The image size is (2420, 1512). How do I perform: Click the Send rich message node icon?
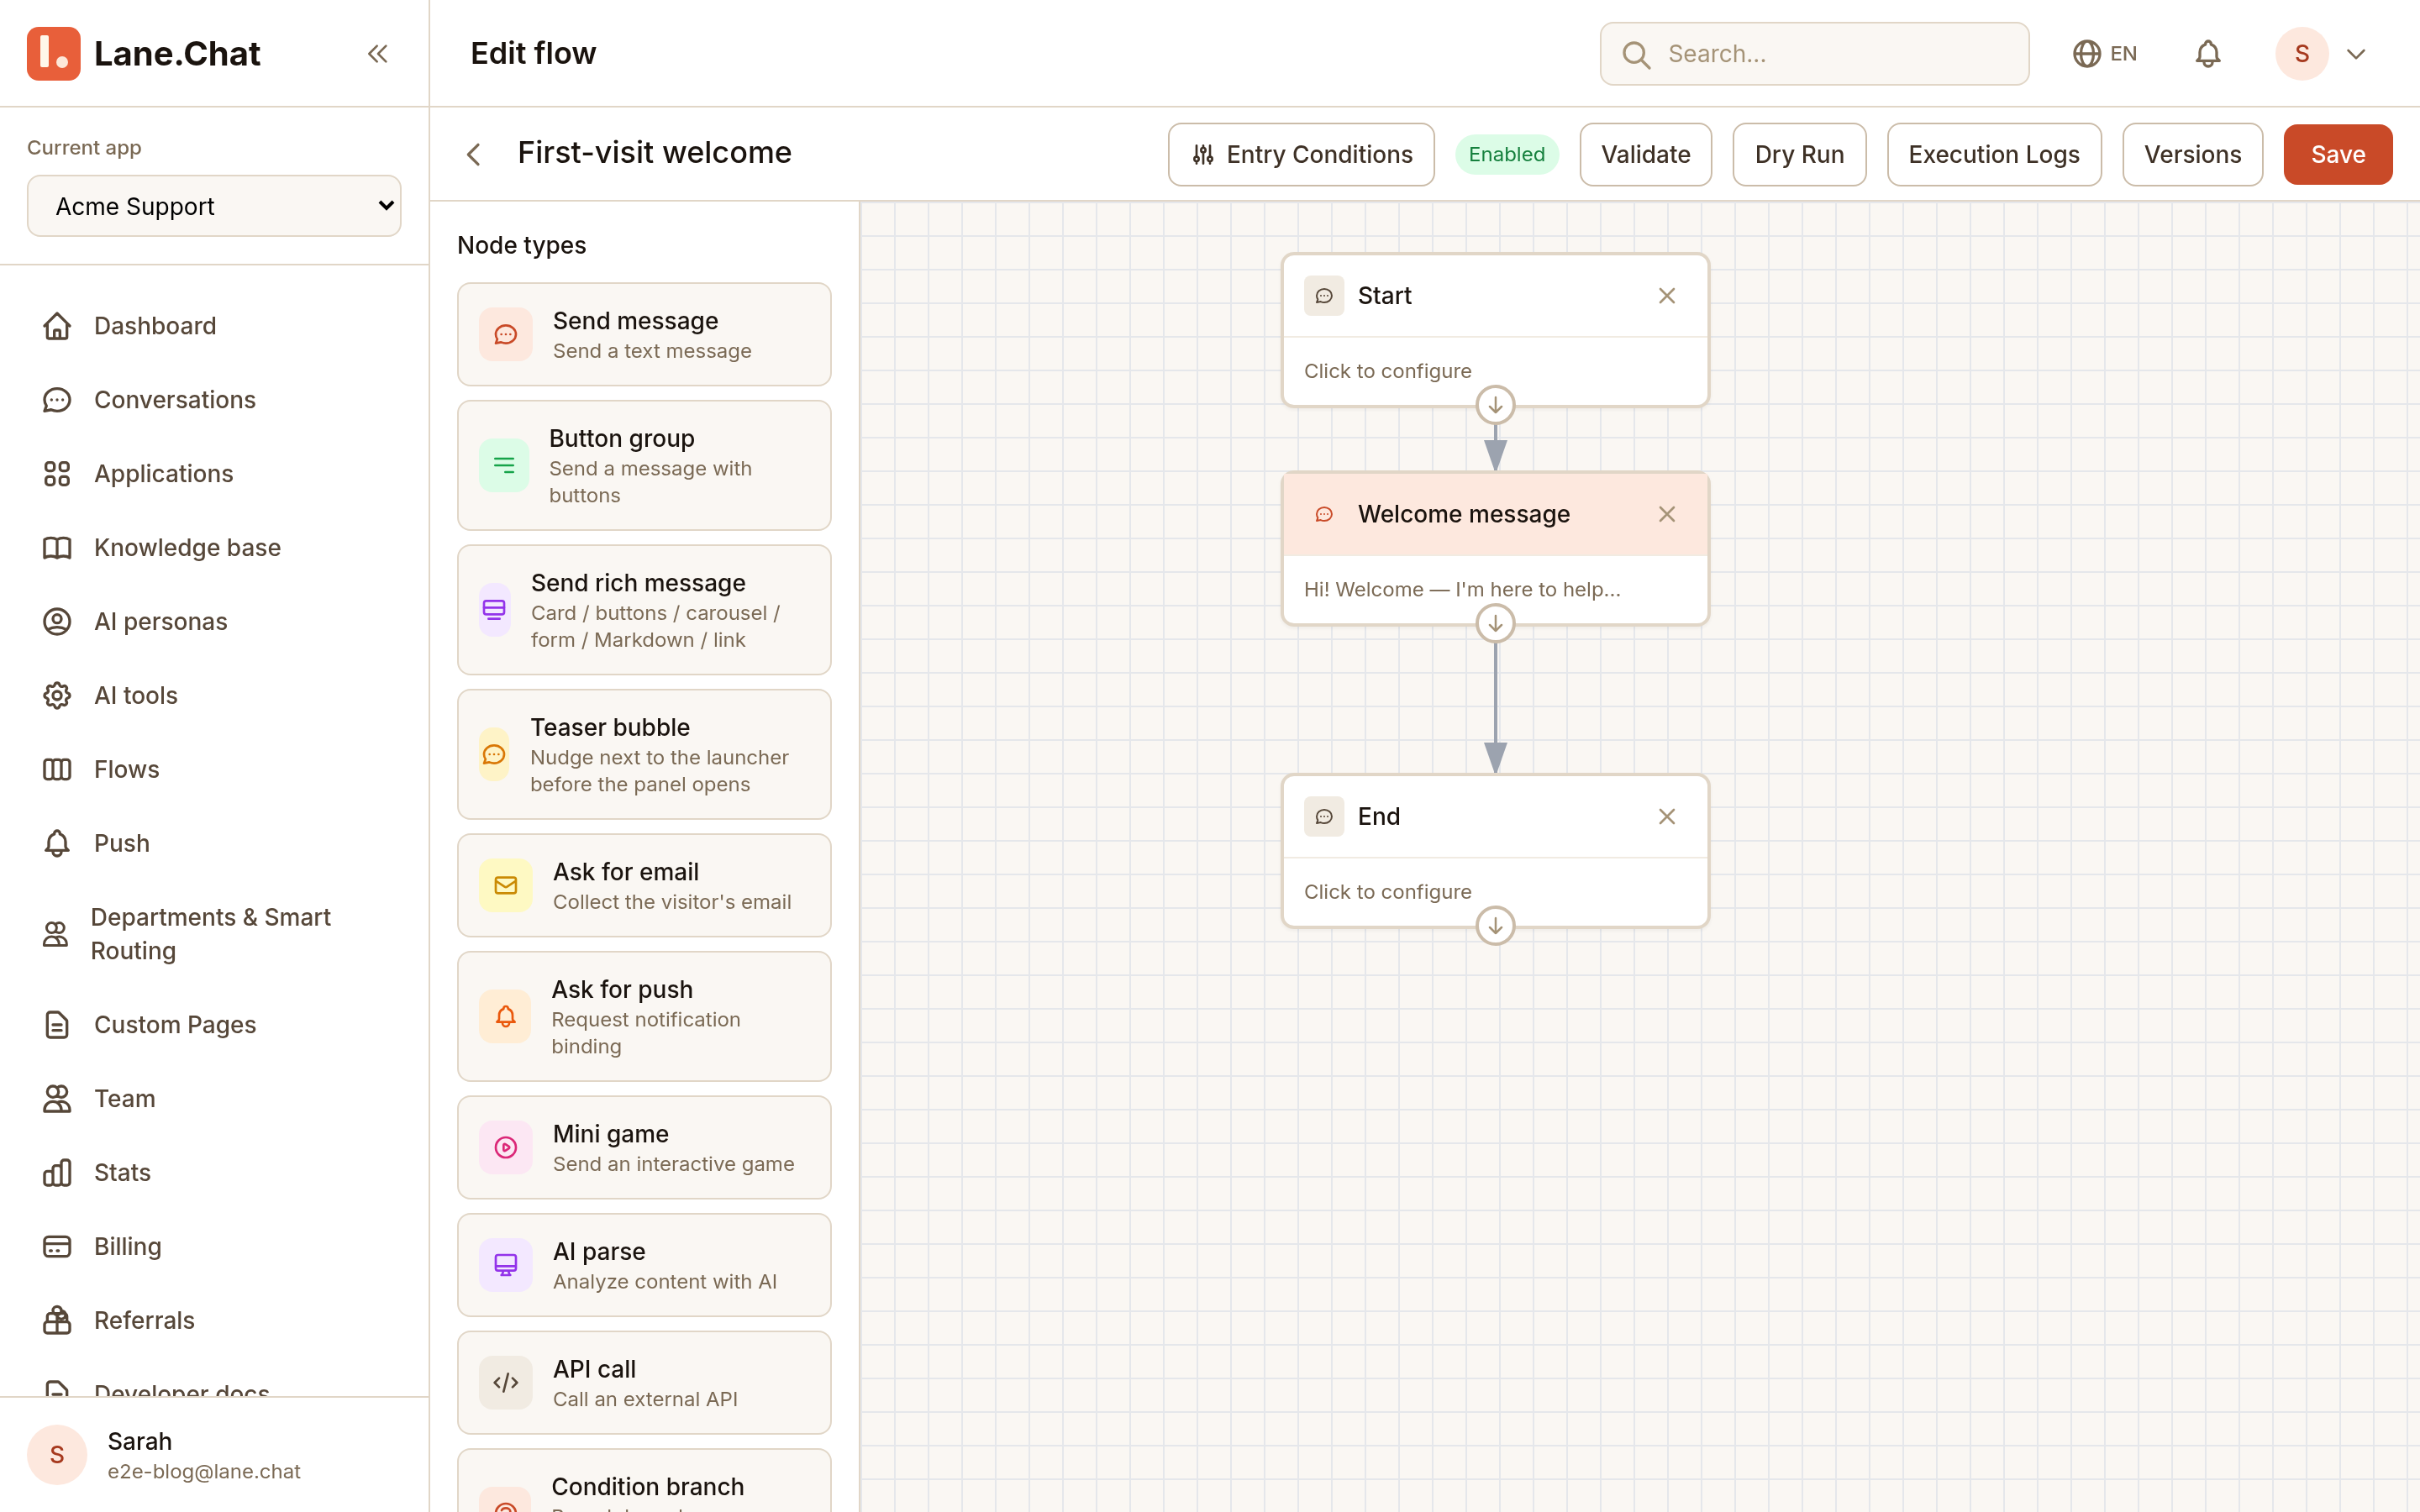(494, 610)
